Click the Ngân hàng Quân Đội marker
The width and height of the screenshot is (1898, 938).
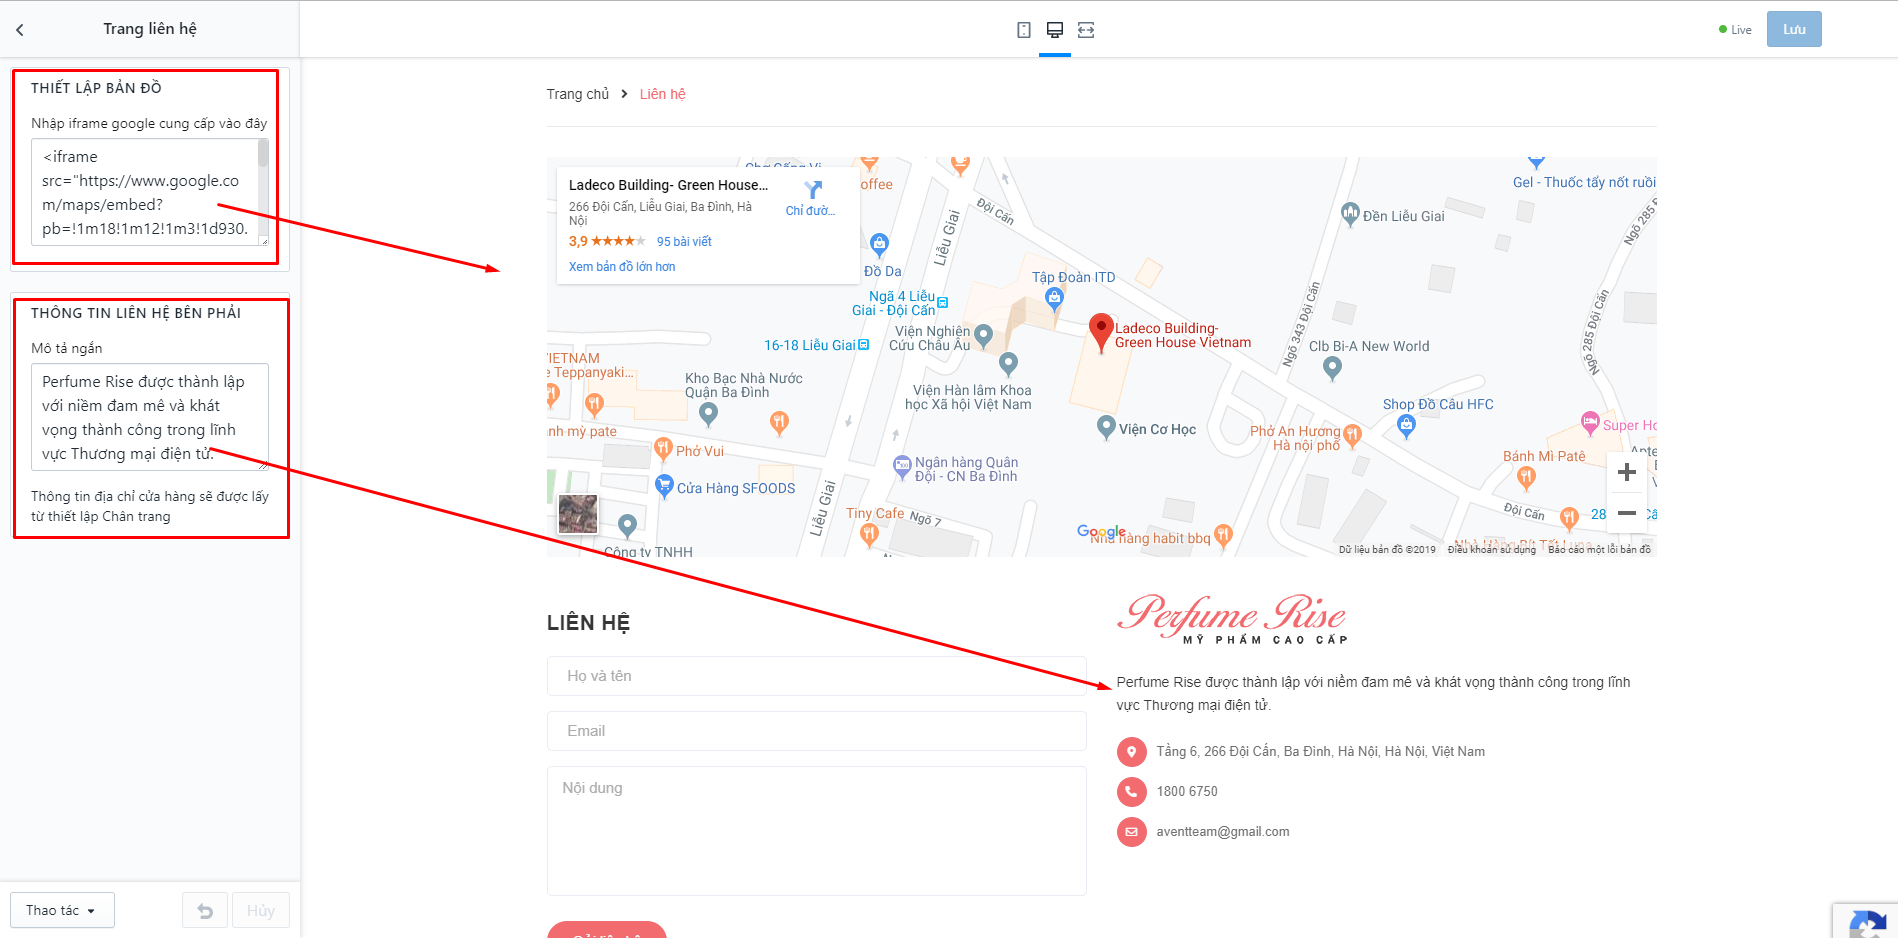(x=902, y=465)
